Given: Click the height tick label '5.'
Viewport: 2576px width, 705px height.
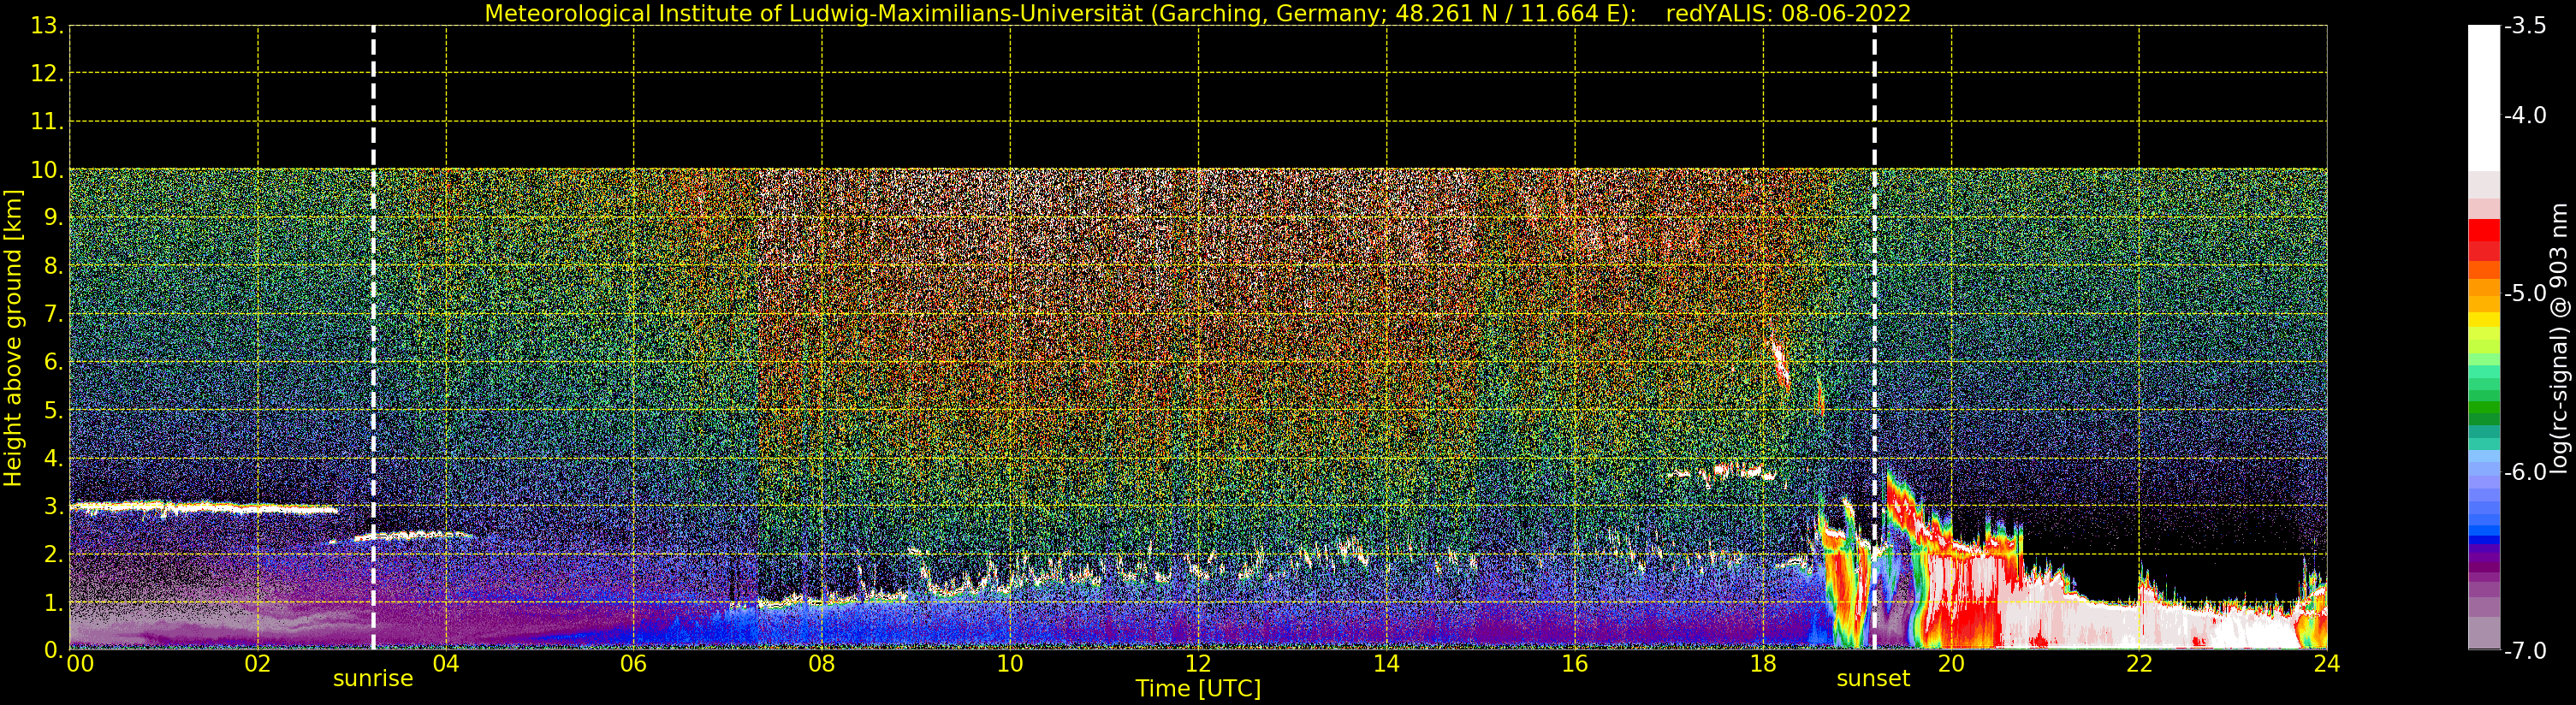Looking at the screenshot, I should tap(53, 410).
